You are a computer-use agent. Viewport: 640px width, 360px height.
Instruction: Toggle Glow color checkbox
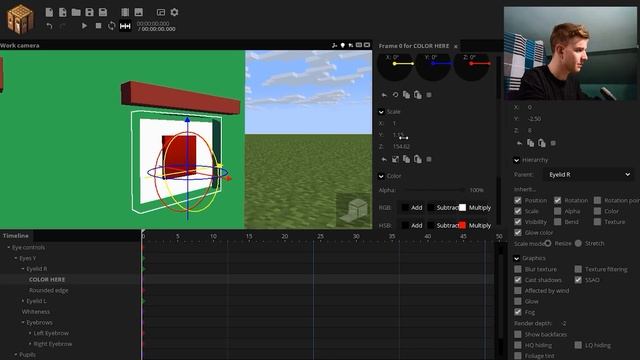click(518, 232)
